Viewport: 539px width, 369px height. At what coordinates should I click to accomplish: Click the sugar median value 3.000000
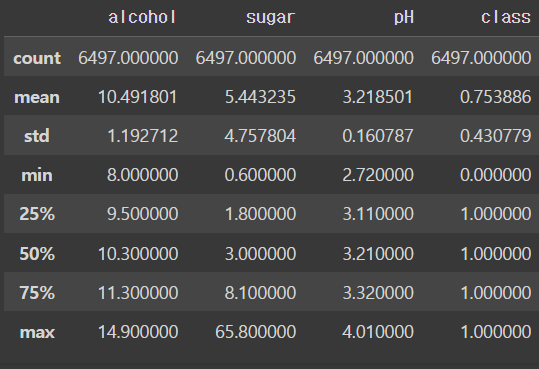260,254
